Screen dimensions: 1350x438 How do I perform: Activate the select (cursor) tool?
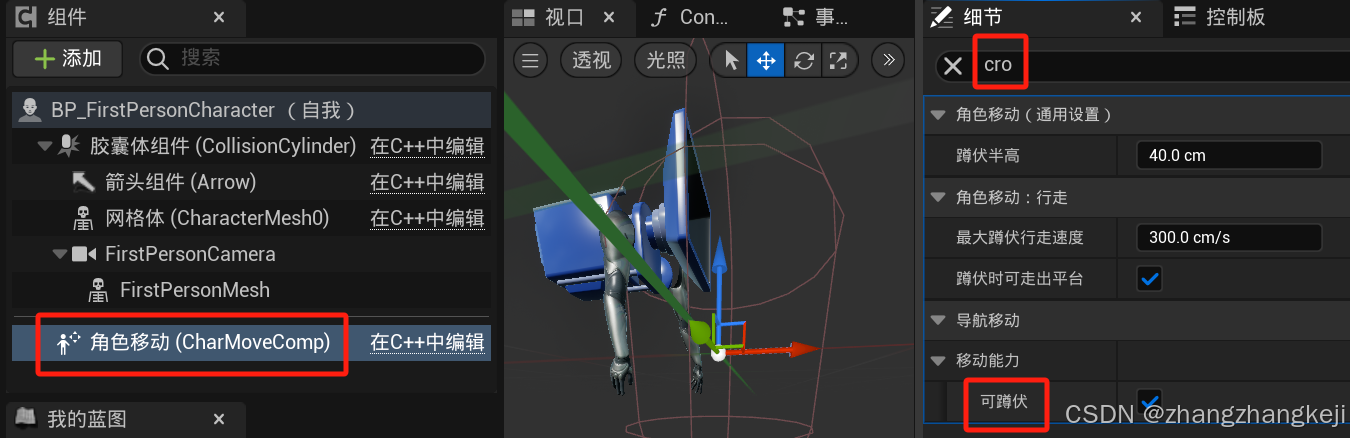[x=731, y=61]
